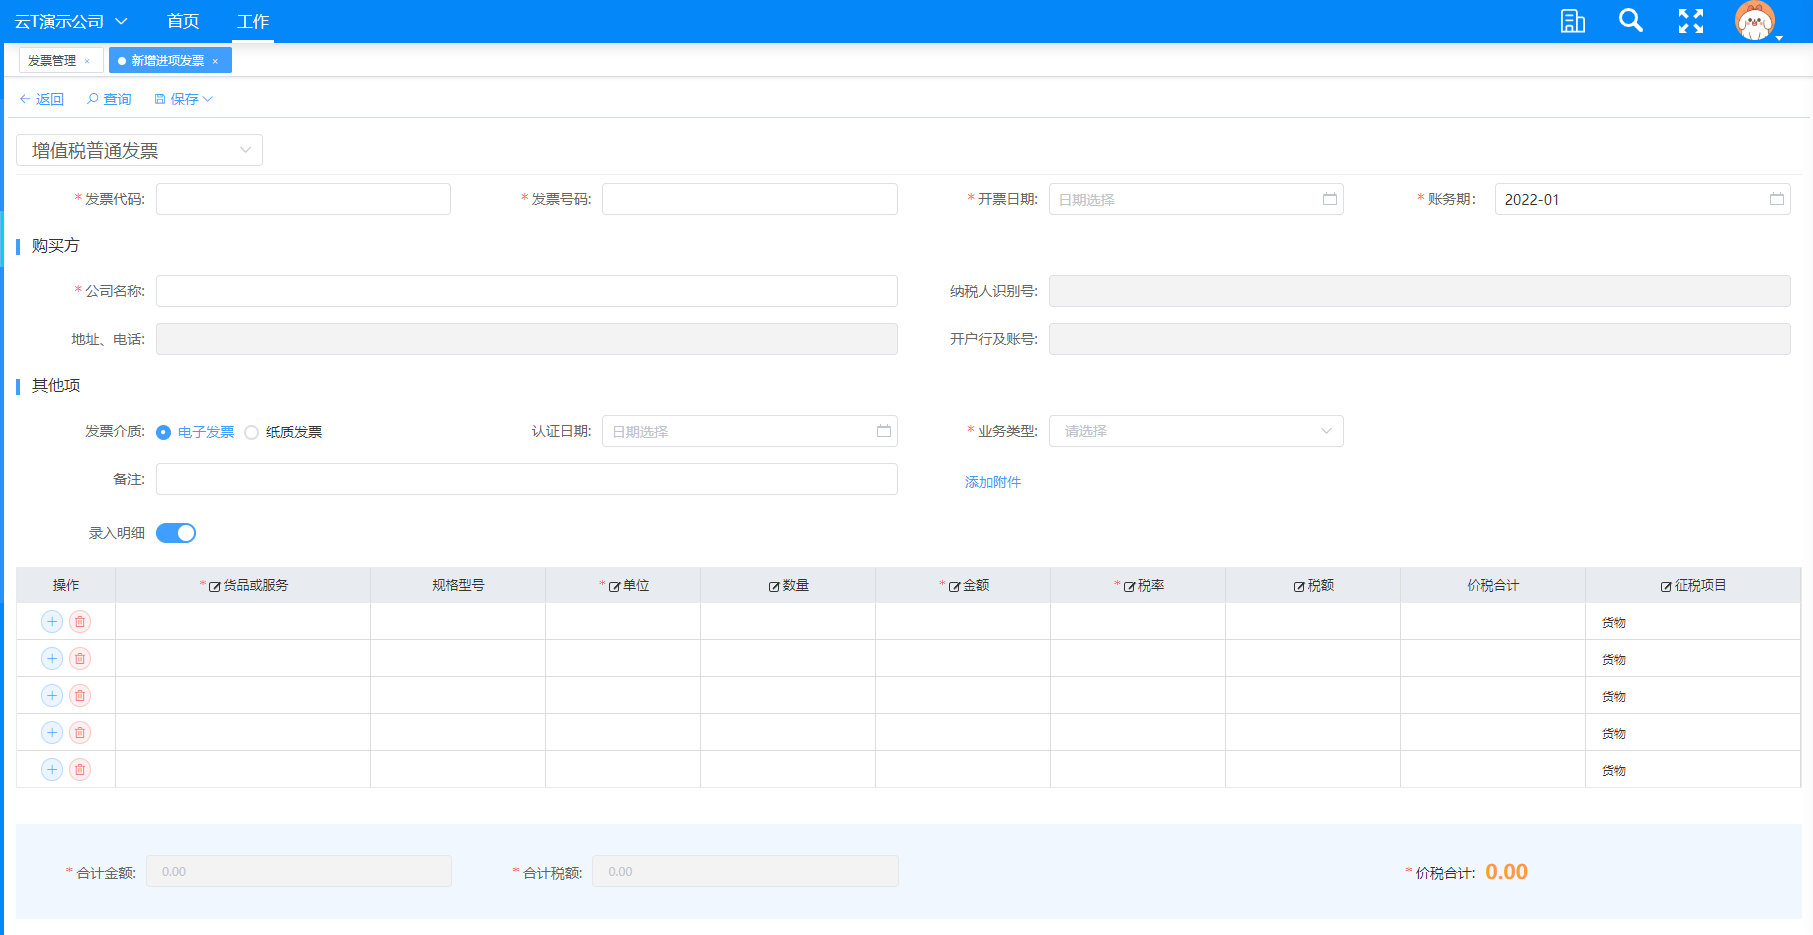Open calendar icon in 账务期 field

point(1777,199)
